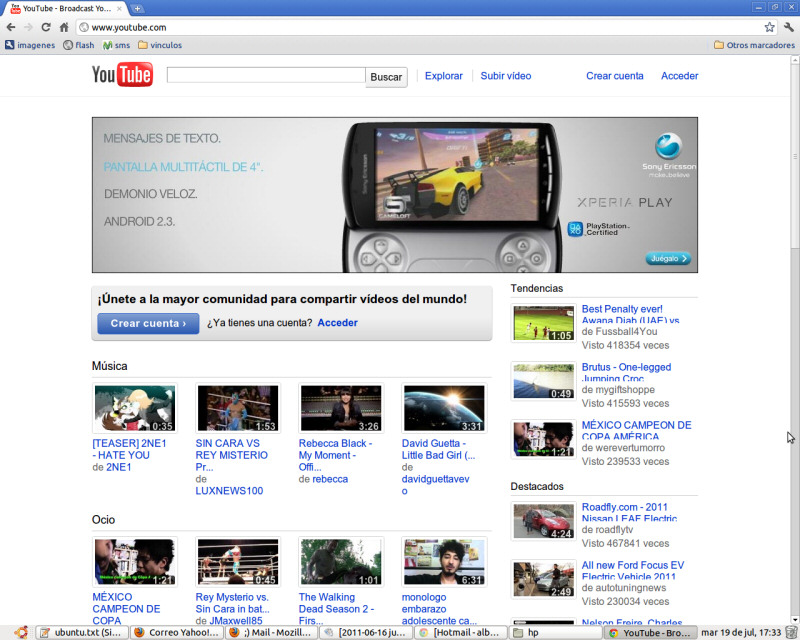Click the PlayStation Certified badge in the ad
This screenshot has height=640, width=800.
pos(599,229)
